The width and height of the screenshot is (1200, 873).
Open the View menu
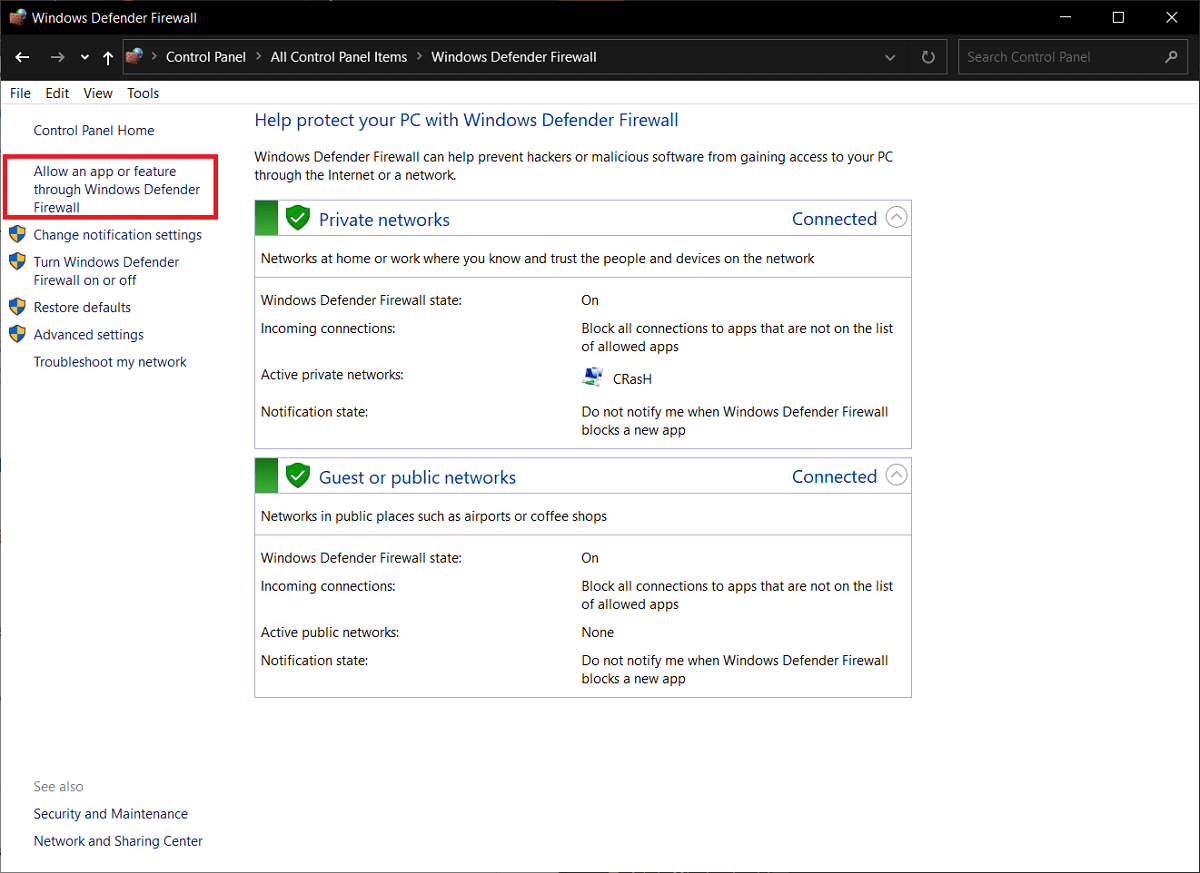pos(97,92)
